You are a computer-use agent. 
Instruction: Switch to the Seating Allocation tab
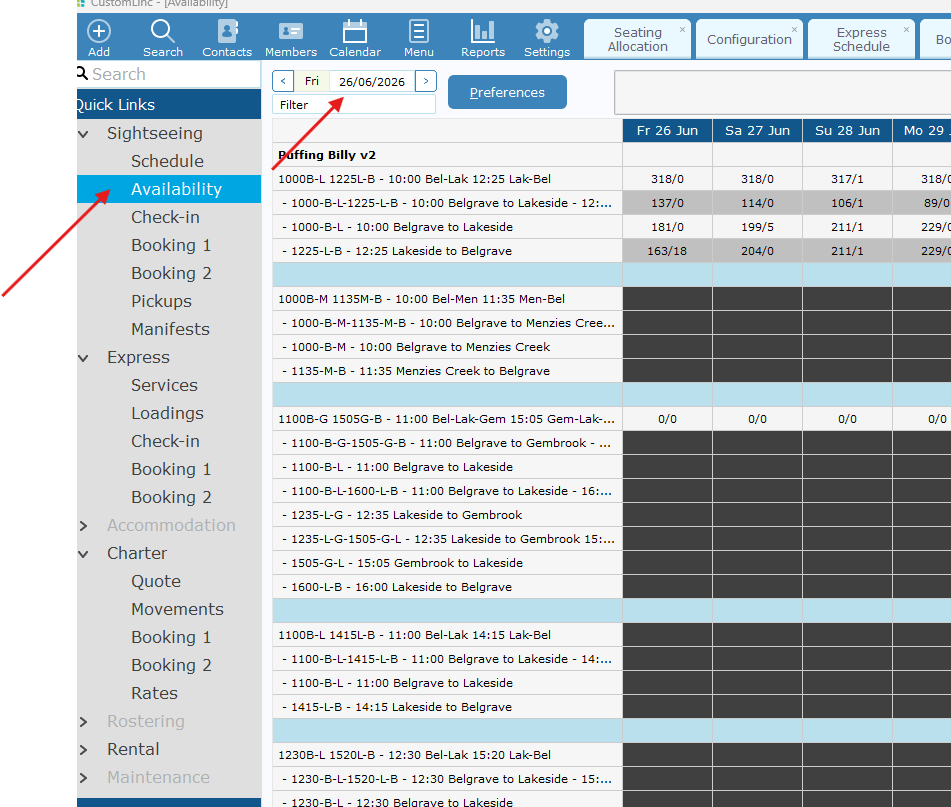click(x=637, y=39)
